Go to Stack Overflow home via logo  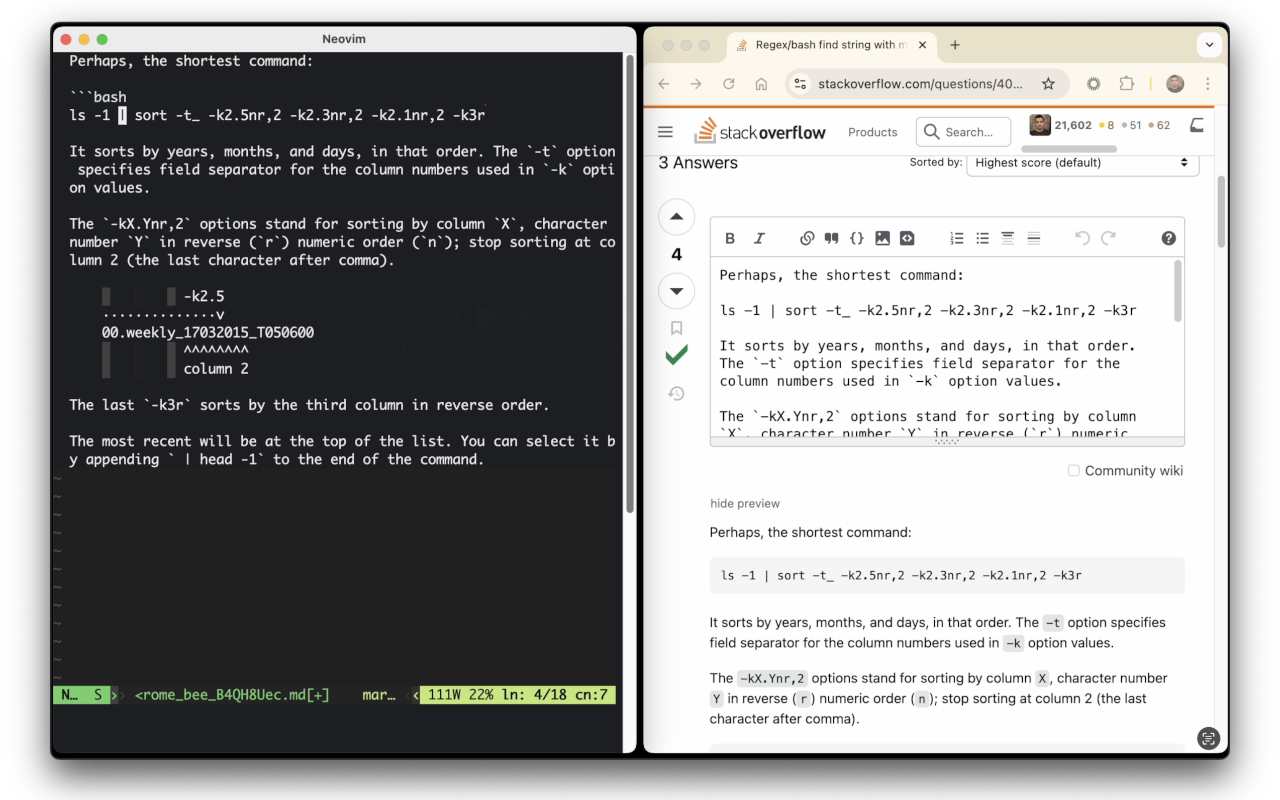[760, 131]
